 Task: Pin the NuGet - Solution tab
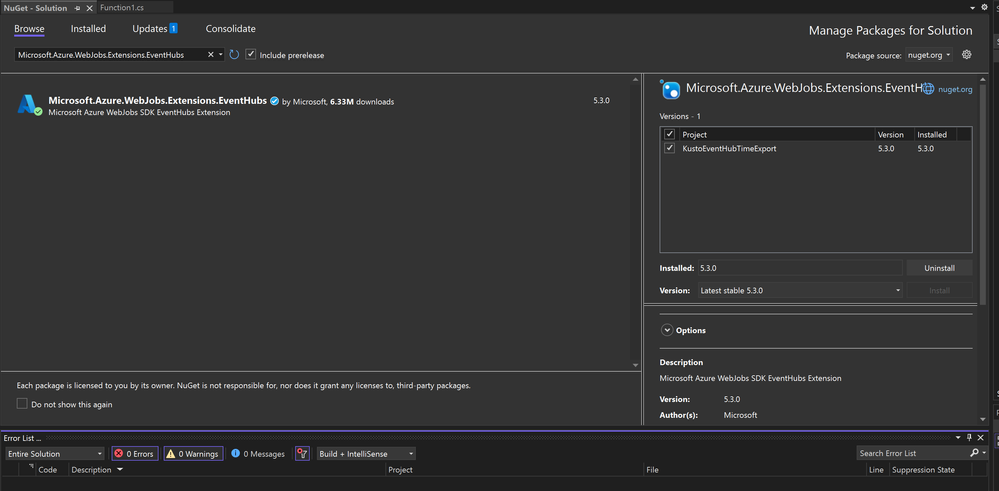tap(77, 8)
